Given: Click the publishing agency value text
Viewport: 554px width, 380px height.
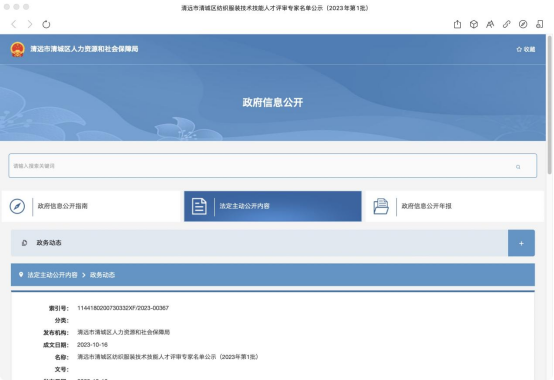Looking at the screenshot, I should pyautogui.click(x=124, y=332).
